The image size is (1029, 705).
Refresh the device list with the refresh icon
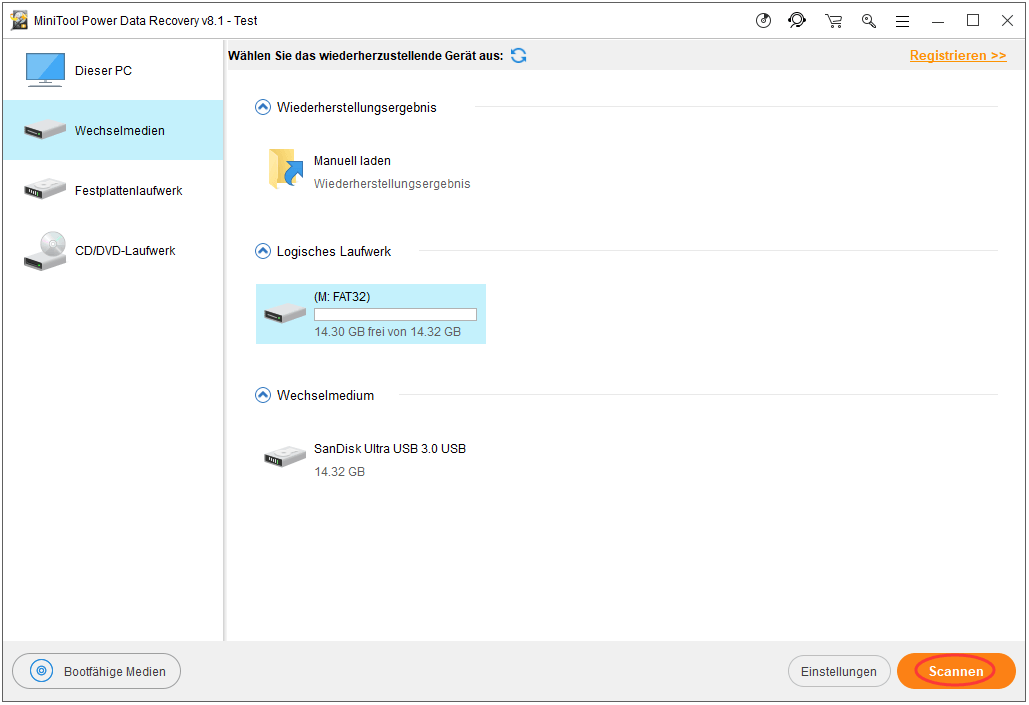[518, 56]
